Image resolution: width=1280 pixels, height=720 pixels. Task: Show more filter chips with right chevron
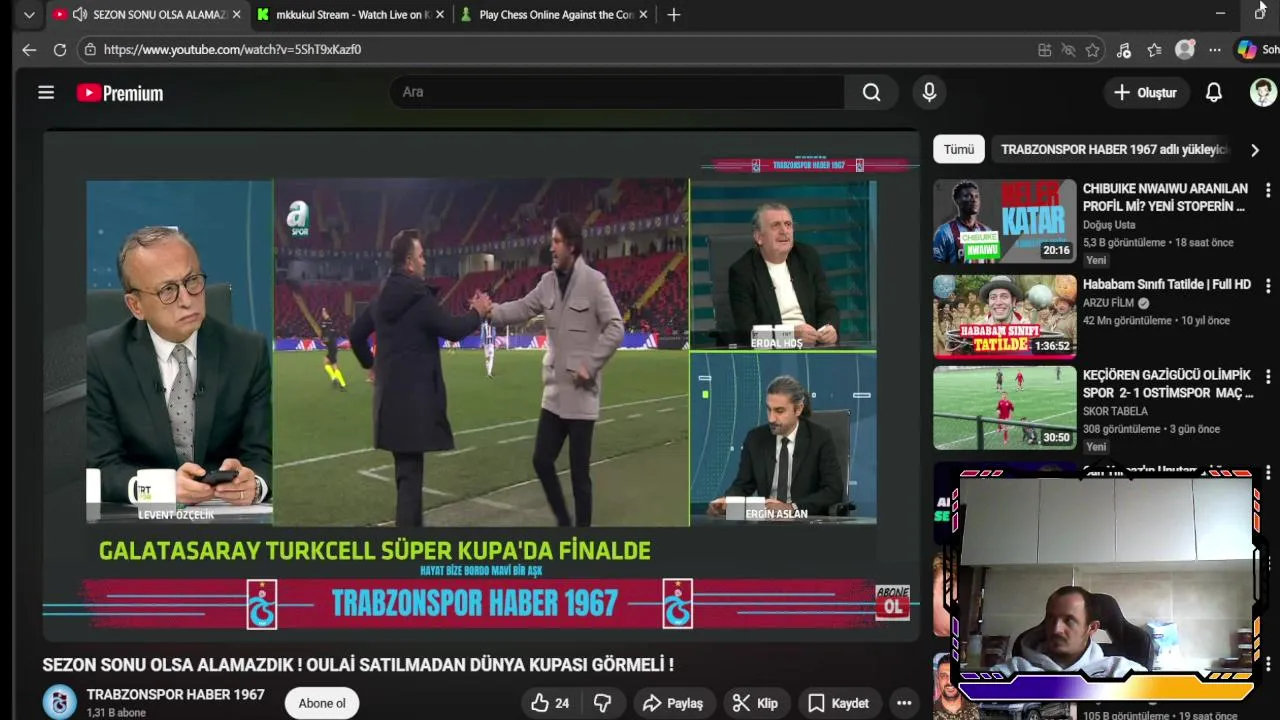coord(1254,150)
